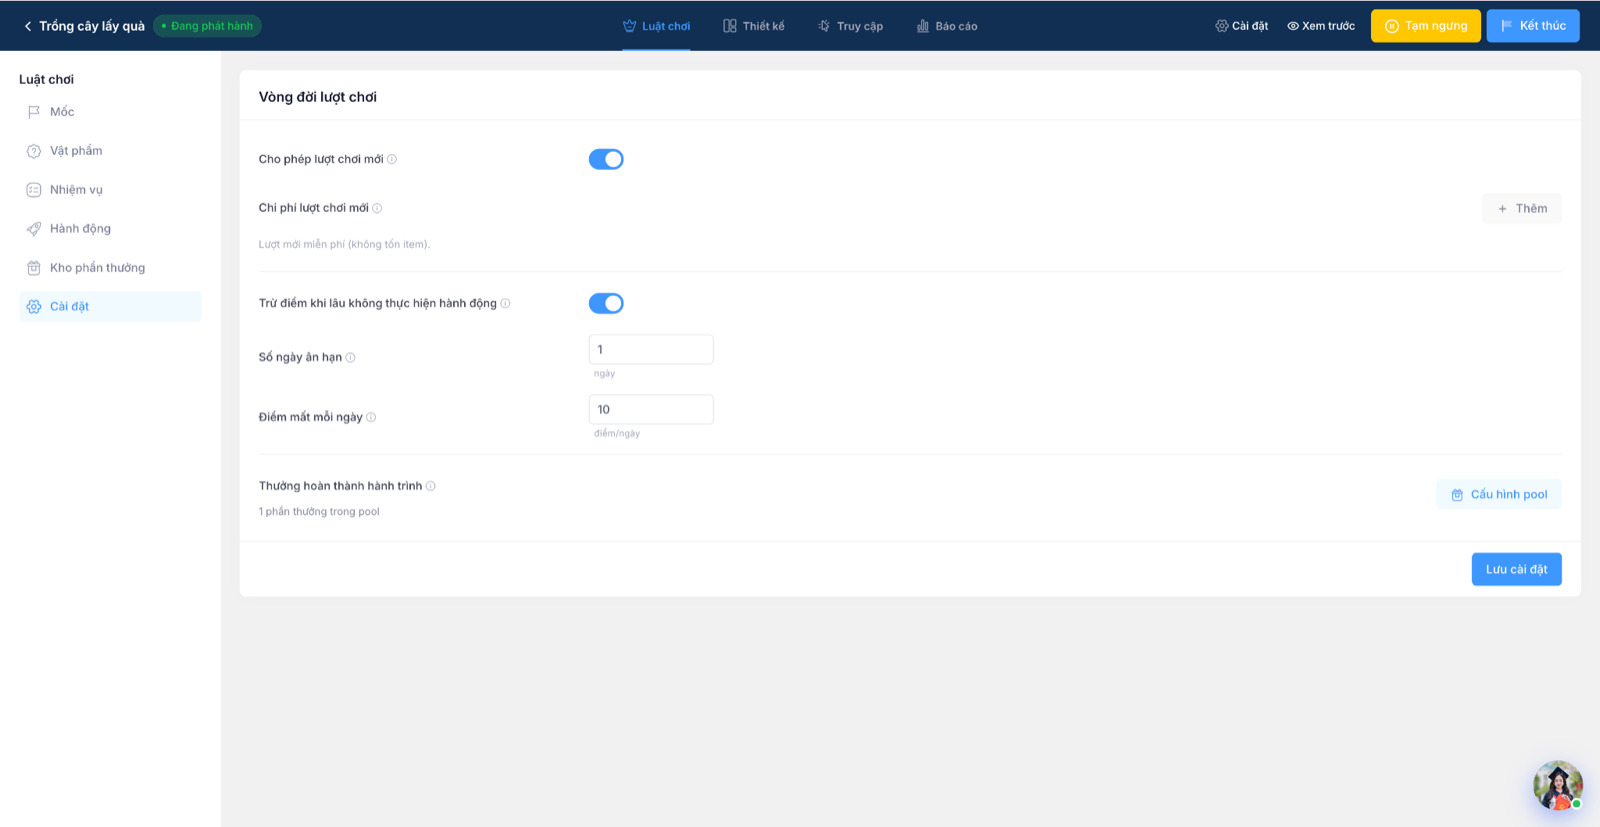Open Kho phần thưởng gift icon
1600x827 pixels.
coord(34,268)
